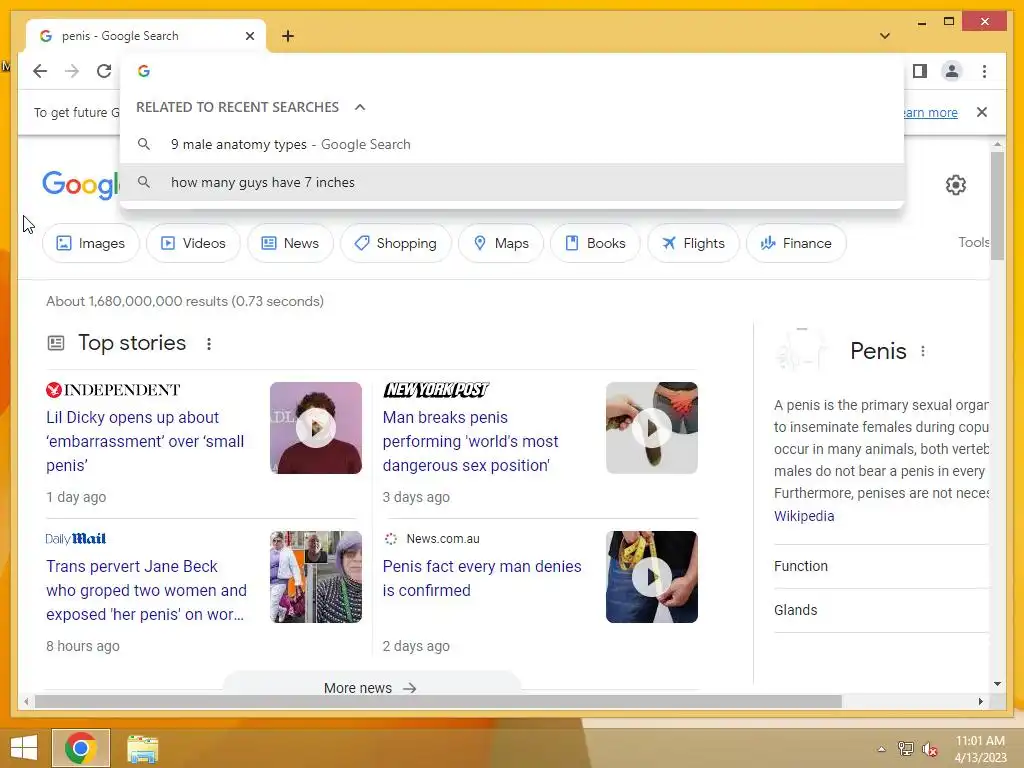Image resolution: width=1024 pixels, height=768 pixels.
Task: Click the Chrome taskbar icon
Action: pos(81,748)
